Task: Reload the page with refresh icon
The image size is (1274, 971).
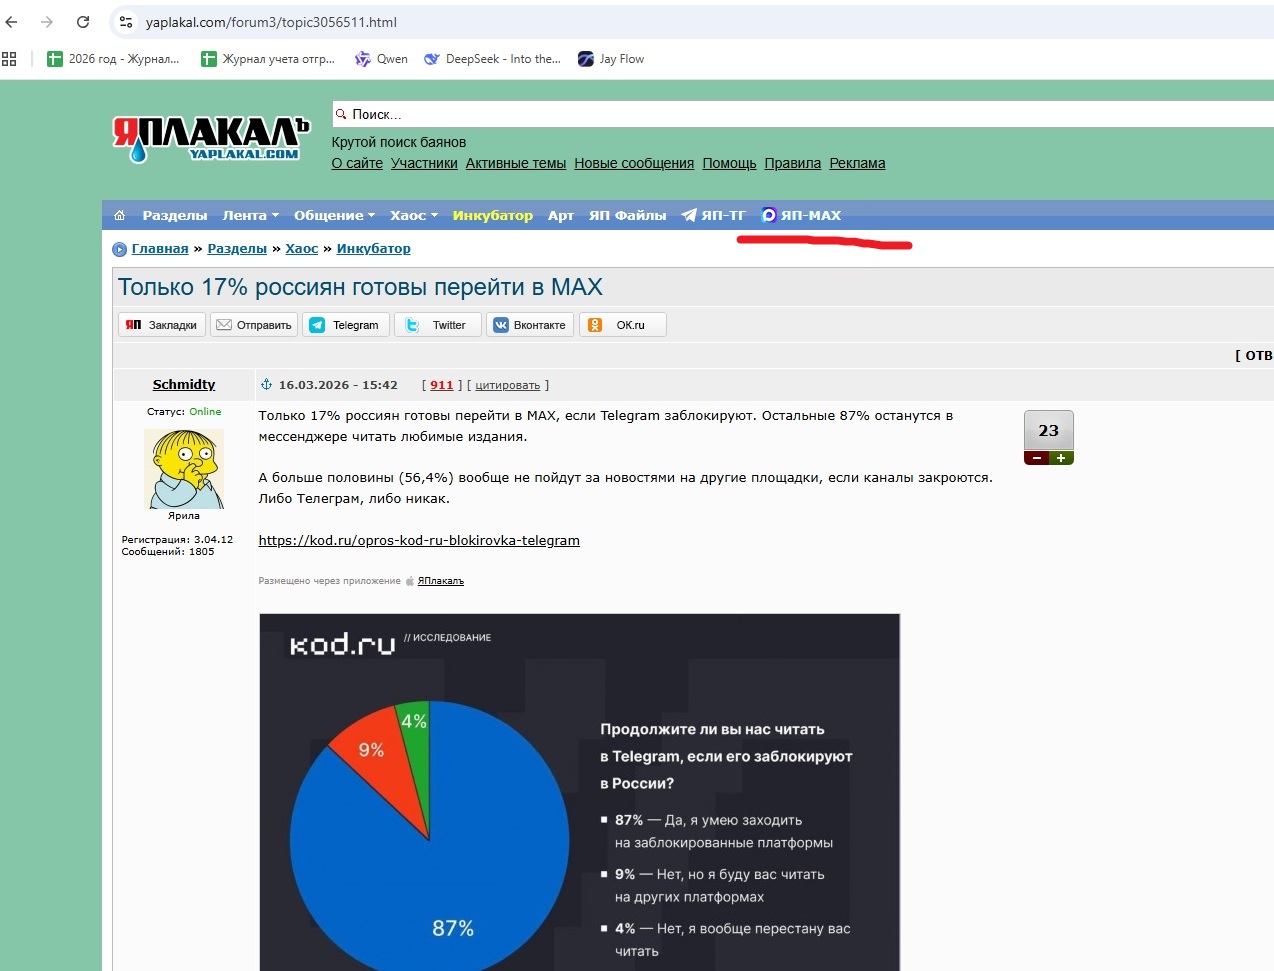Action: (83, 22)
